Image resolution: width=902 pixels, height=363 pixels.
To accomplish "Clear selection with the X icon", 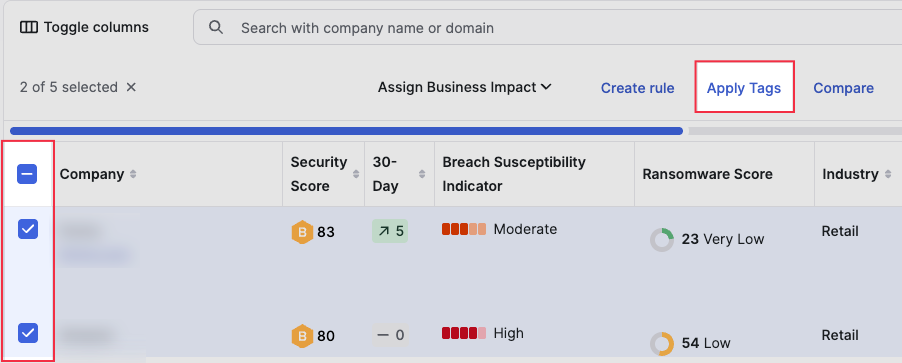I will point(131,87).
